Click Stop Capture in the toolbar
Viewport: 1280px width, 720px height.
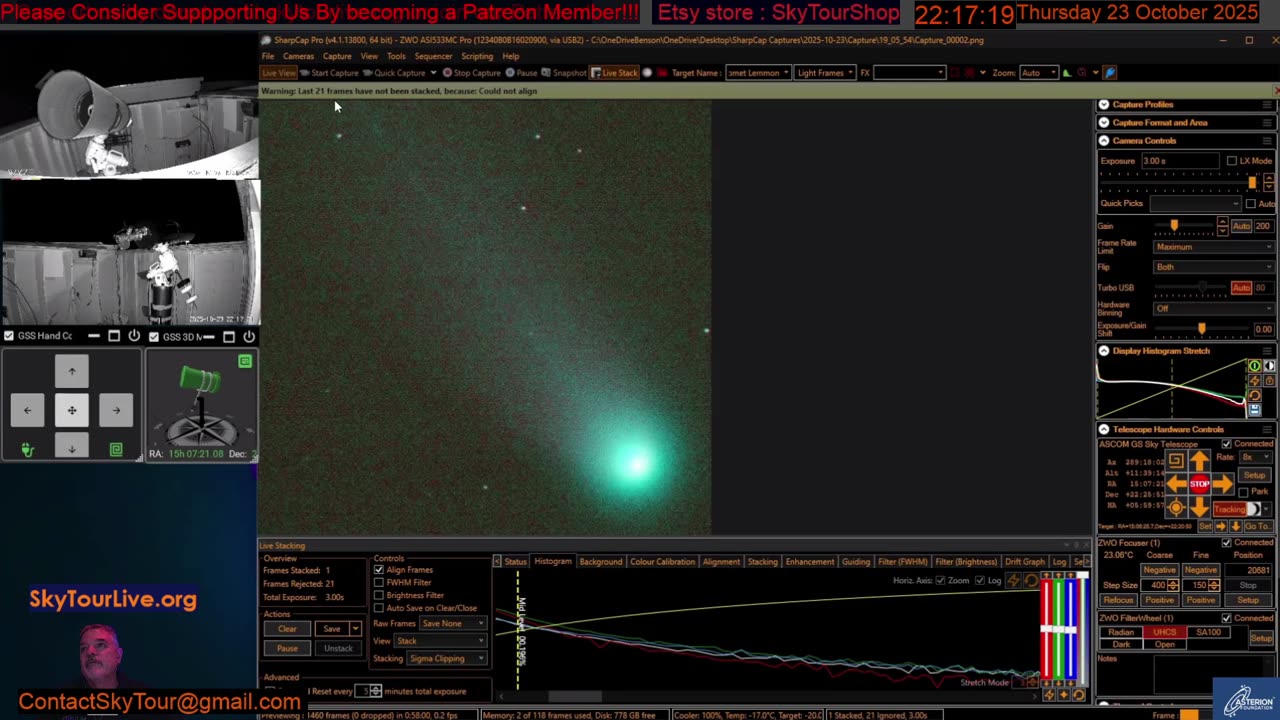(472, 73)
